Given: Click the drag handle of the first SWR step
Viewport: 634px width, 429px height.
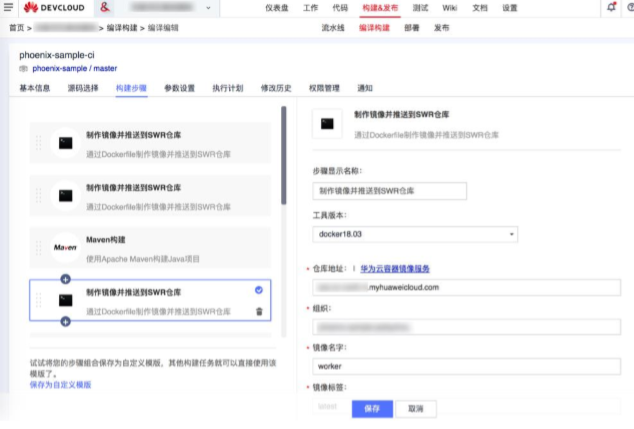Looking at the screenshot, I should [x=38, y=143].
